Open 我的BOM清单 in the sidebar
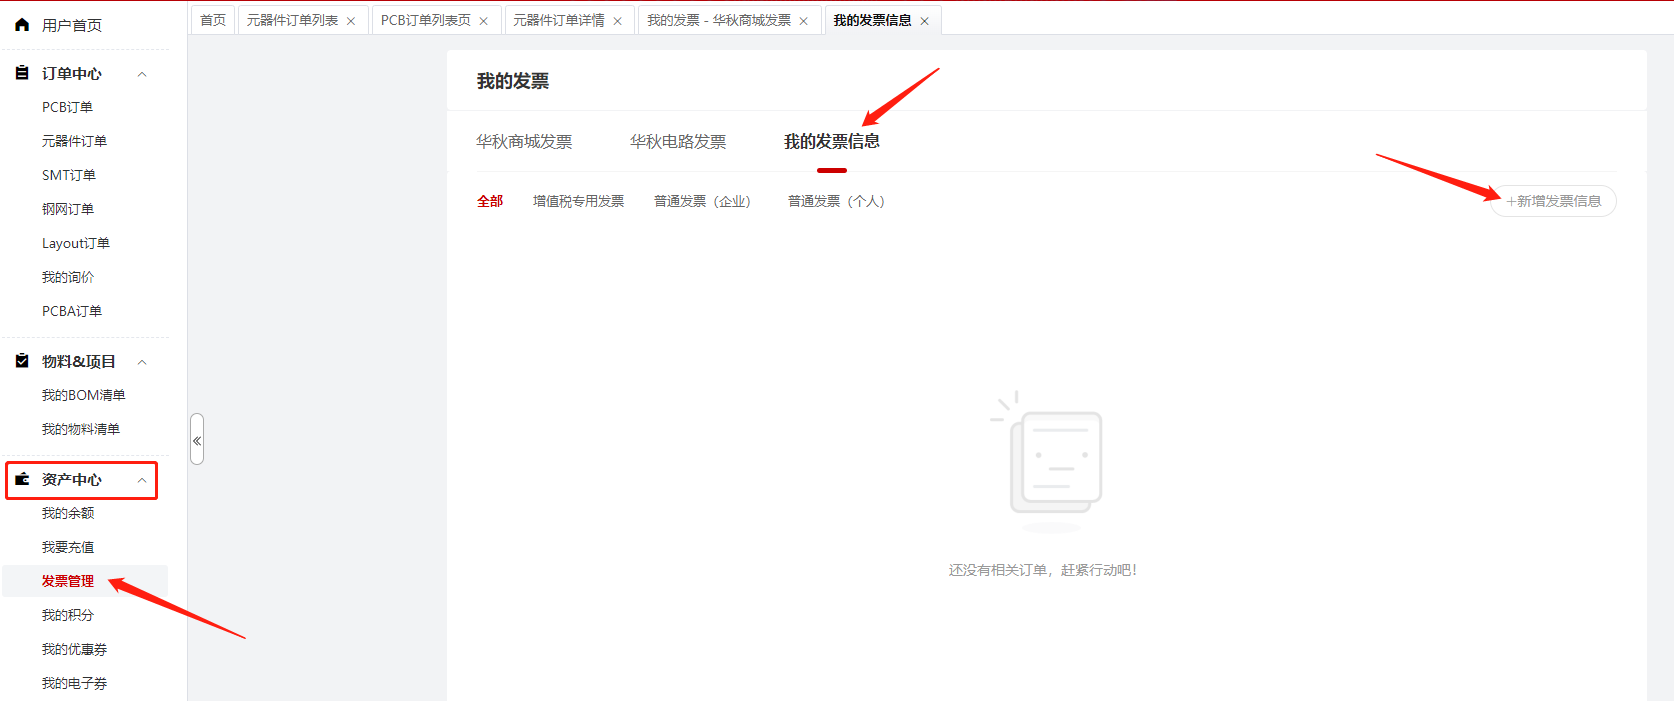Image resolution: width=1674 pixels, height=701 pixels. pyautogui.click(x=83, y=395)
